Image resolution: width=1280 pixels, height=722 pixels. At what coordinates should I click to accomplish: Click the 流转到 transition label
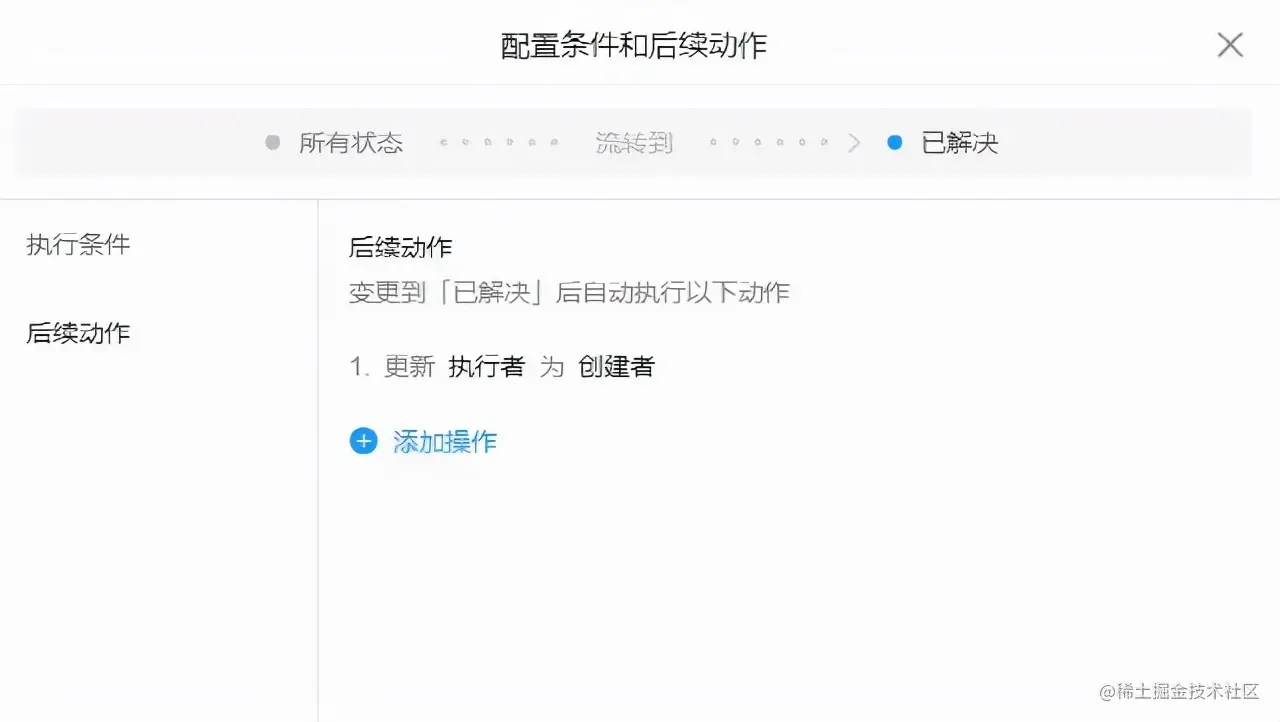coord(634,143)
